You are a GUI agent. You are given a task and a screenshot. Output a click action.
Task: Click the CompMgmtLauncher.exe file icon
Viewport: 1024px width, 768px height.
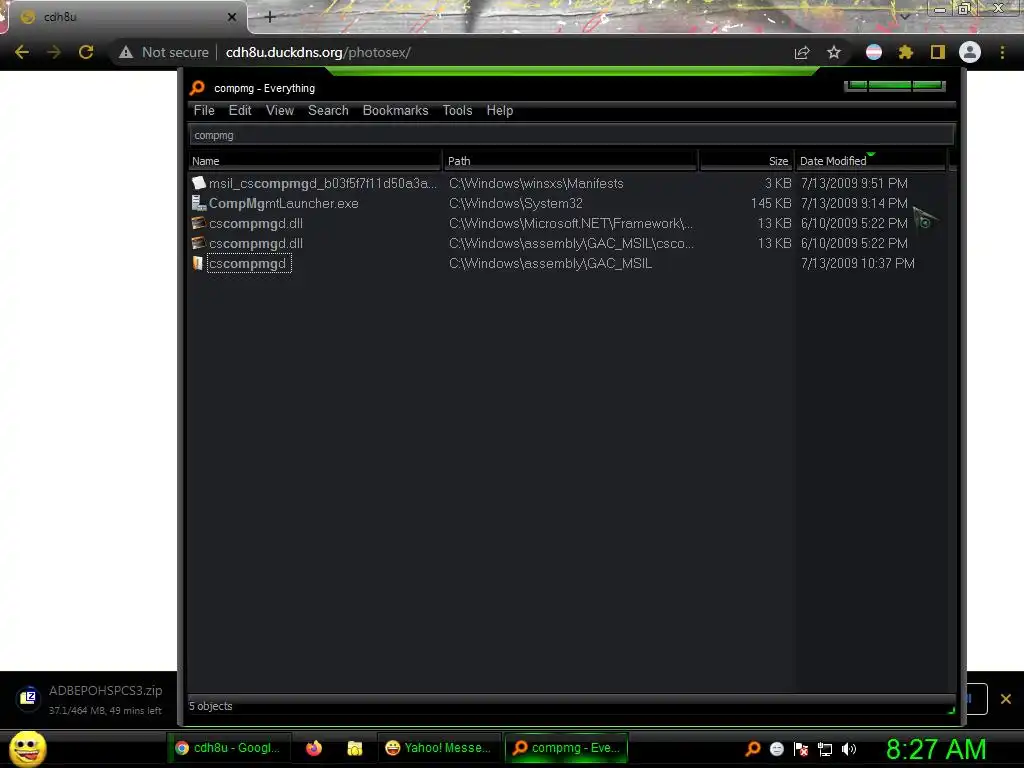(199, 203)
